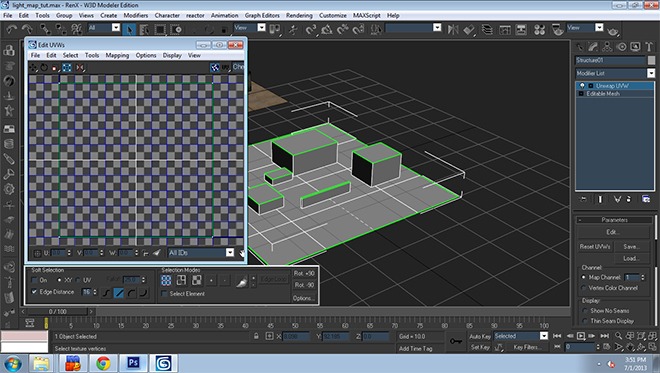Select UV soft selection radio button
The image size is (660, 373).
(78, 280)
